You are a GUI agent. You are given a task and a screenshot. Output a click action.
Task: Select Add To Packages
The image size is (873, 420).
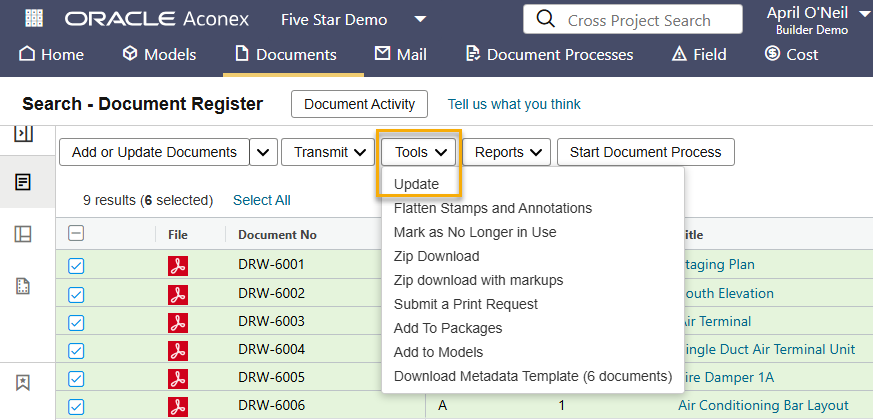[x=448, y=328]
